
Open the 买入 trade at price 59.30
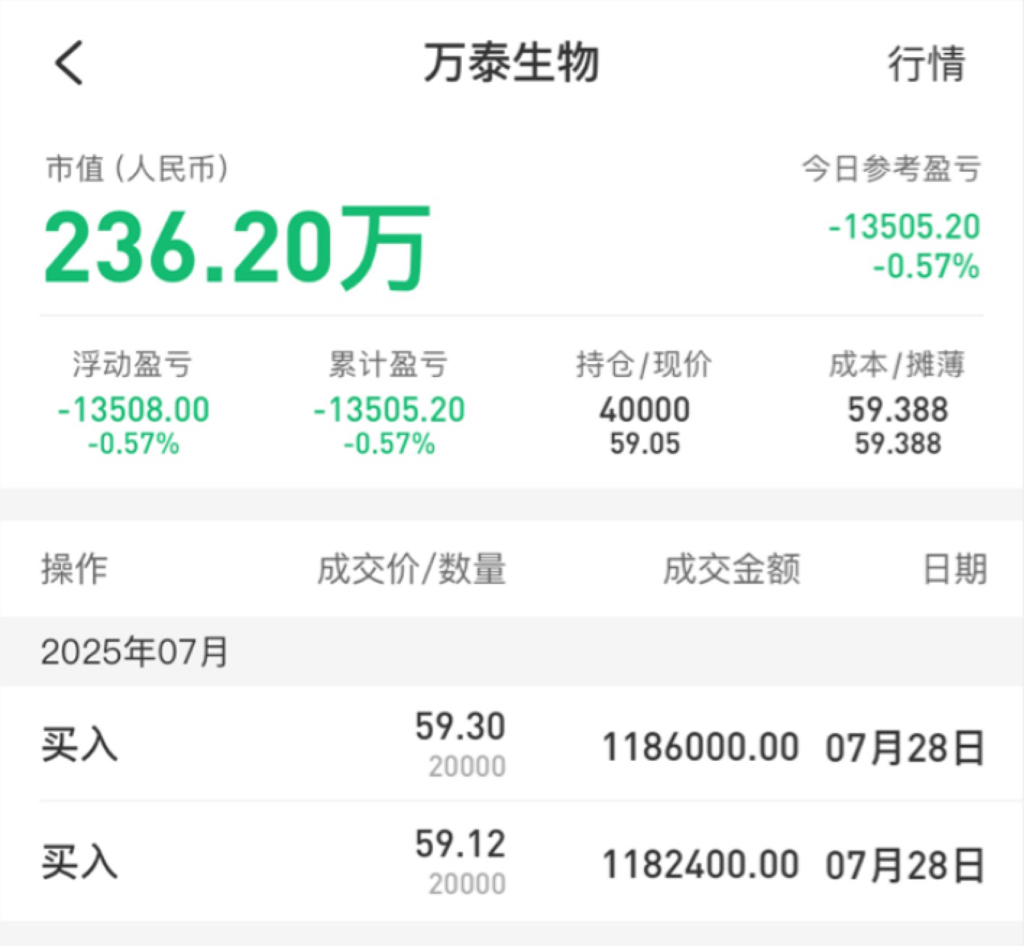pyautogui.click(x=512, y=745)
